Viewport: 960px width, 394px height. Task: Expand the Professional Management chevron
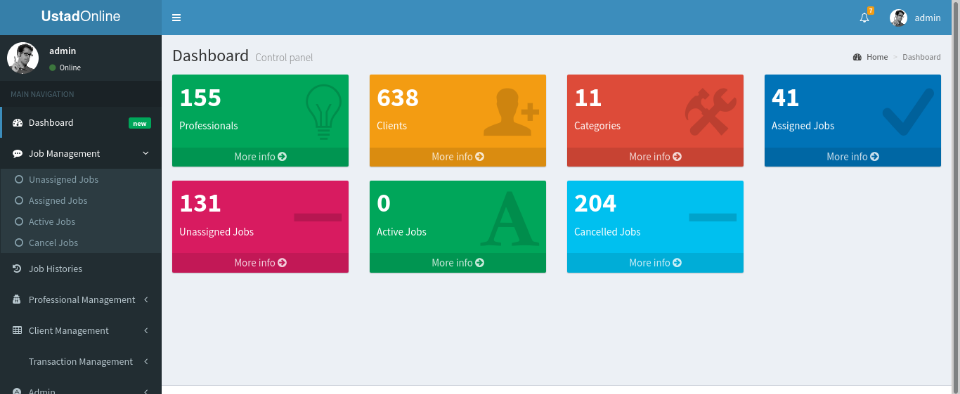point(146,300)
